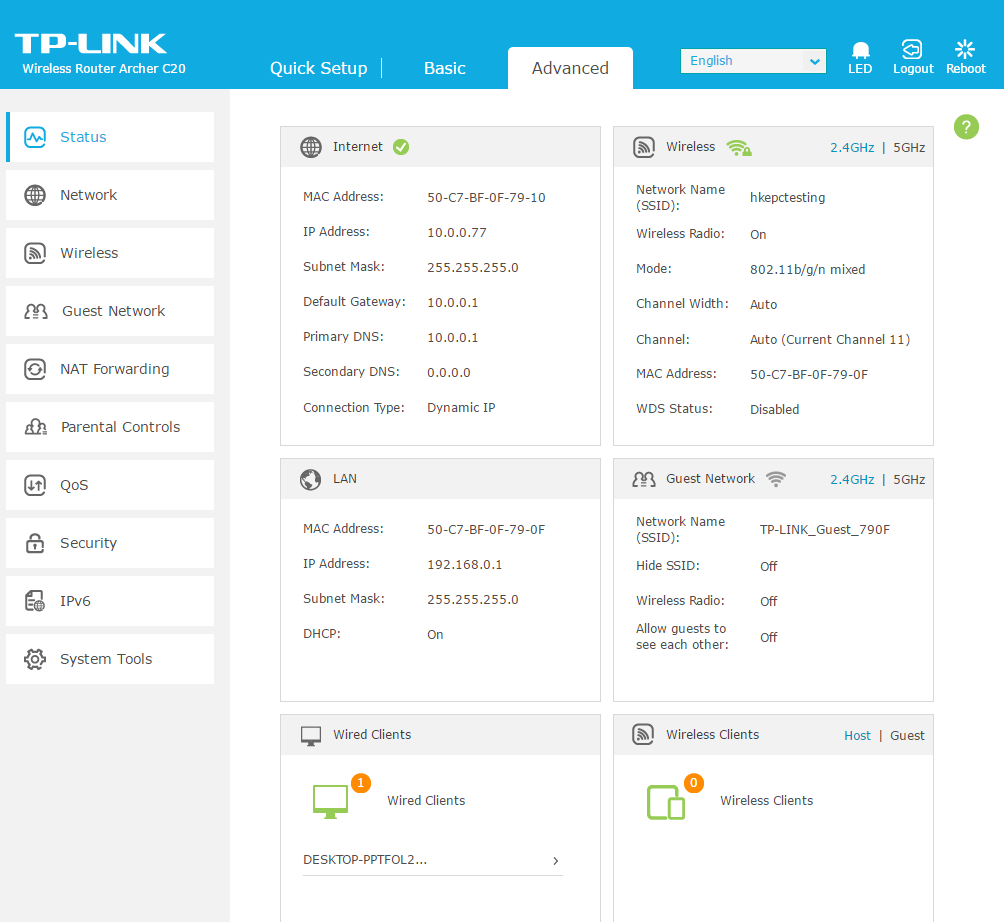Click the WDS Status value Disabled
The height and width of the screenshot is (922, 1004).
(775, 410)
